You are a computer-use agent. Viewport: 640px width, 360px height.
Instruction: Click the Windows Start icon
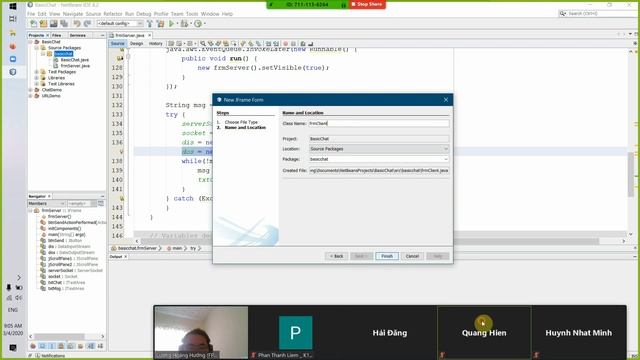tap(13, 7)
